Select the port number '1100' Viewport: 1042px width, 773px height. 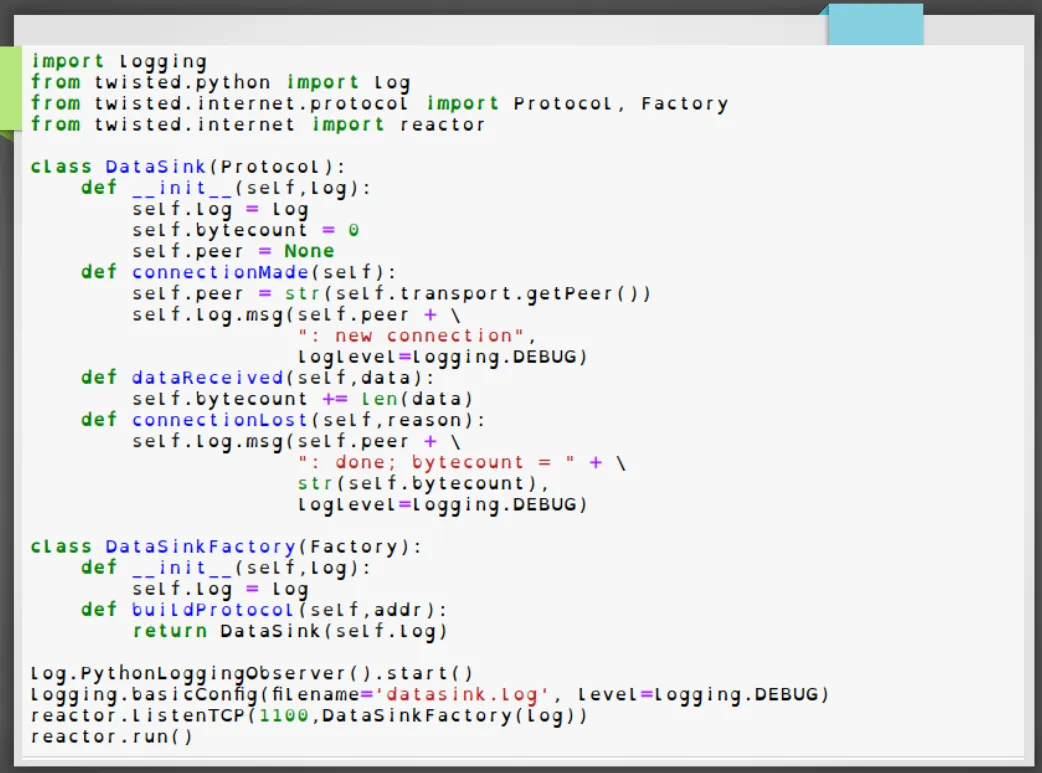point(284,716)
